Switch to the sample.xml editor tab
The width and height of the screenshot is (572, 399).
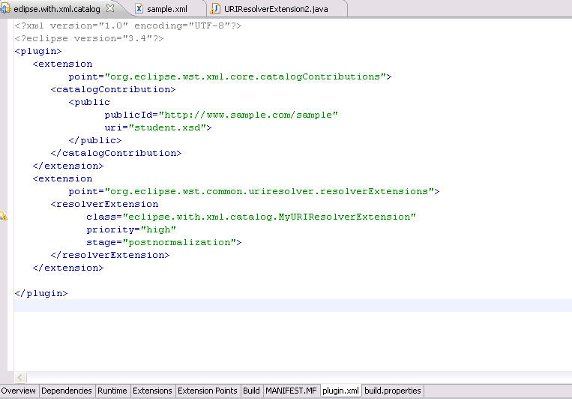point(167,9)
